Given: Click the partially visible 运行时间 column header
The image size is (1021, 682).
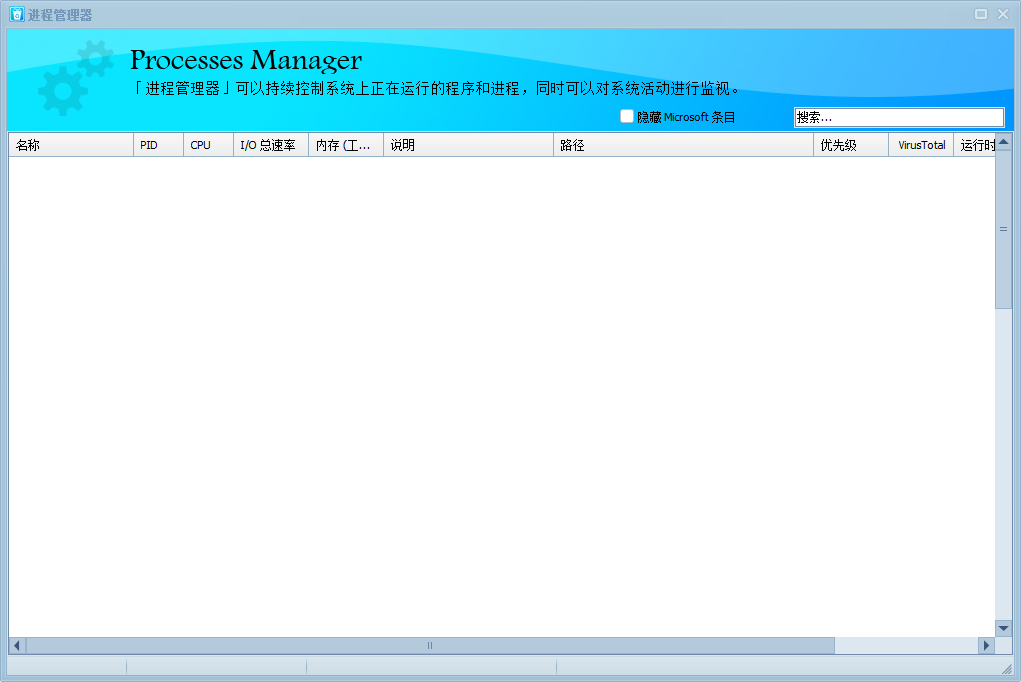Looking at the screenshot, I should point(975,145).
